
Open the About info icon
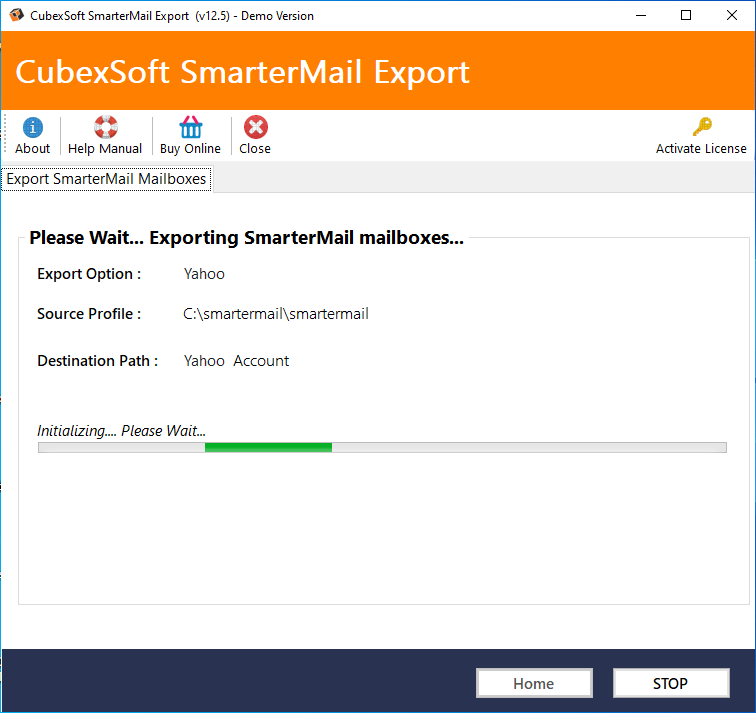click(32, 128)
